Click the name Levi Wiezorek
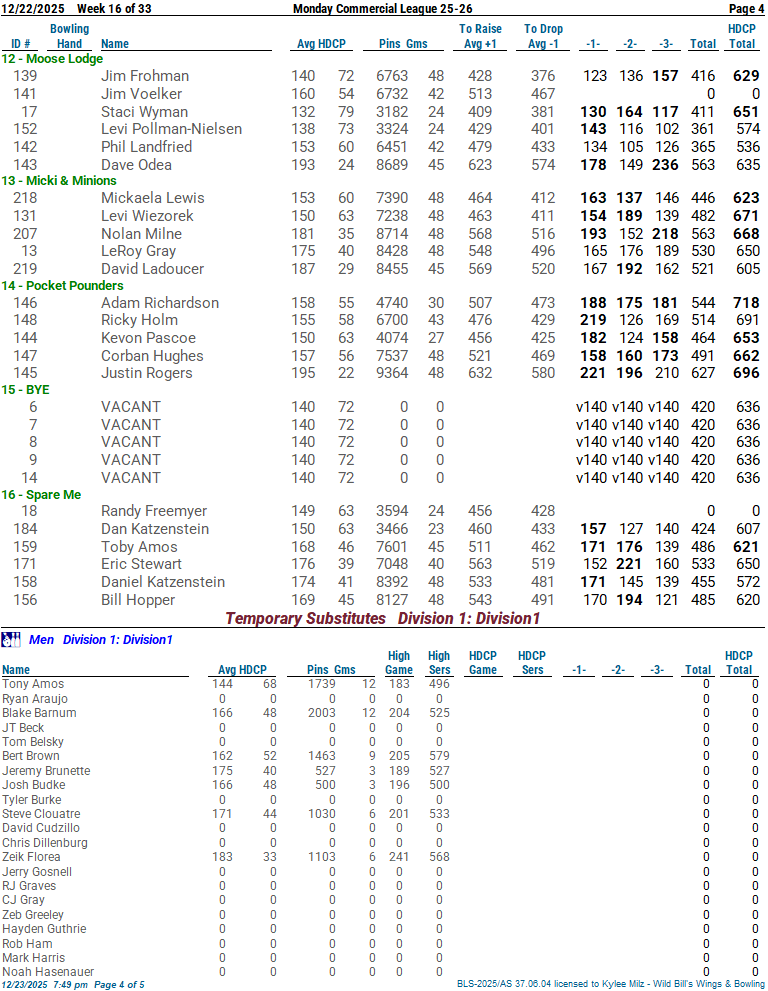Screen dimensions: 768x991 (147, 216)
